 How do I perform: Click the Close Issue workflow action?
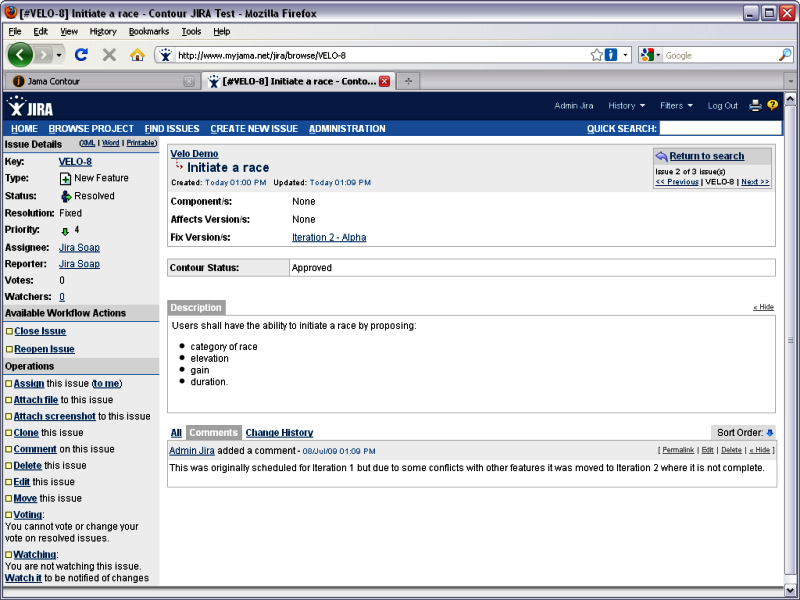click(40, 331)
